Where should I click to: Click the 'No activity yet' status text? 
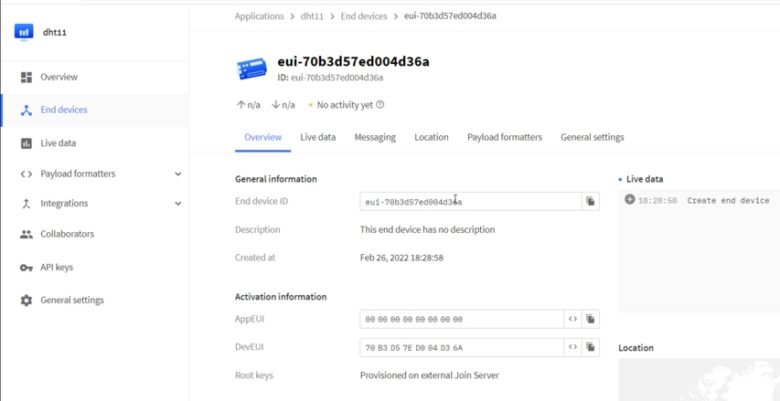[345, 105]
